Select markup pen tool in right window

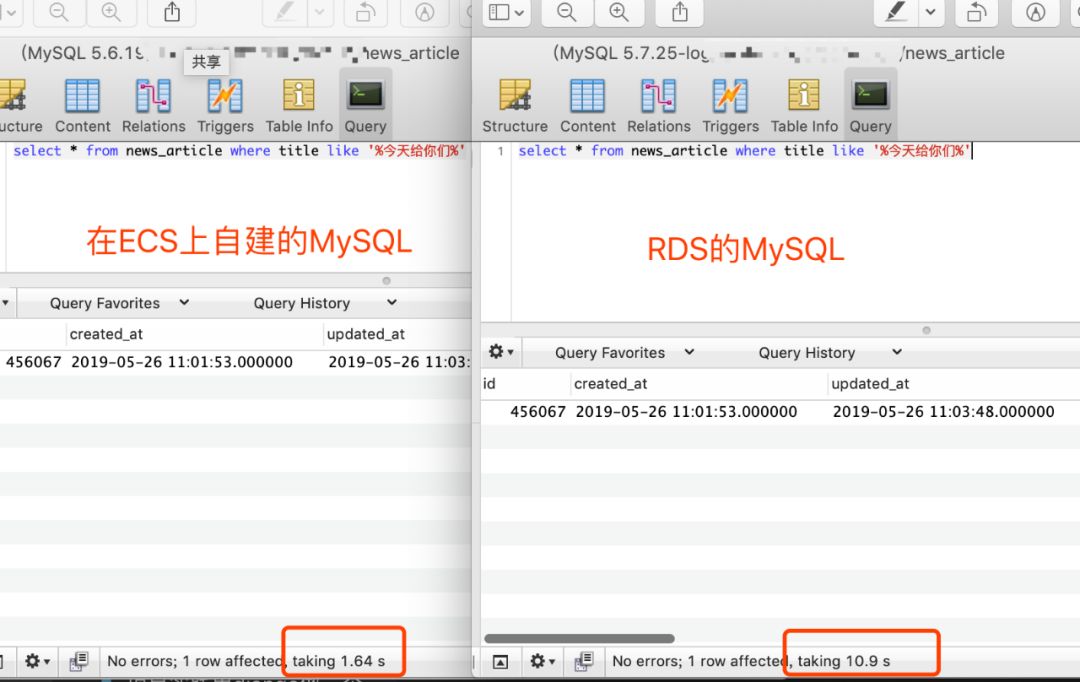[x=895, y=12]
